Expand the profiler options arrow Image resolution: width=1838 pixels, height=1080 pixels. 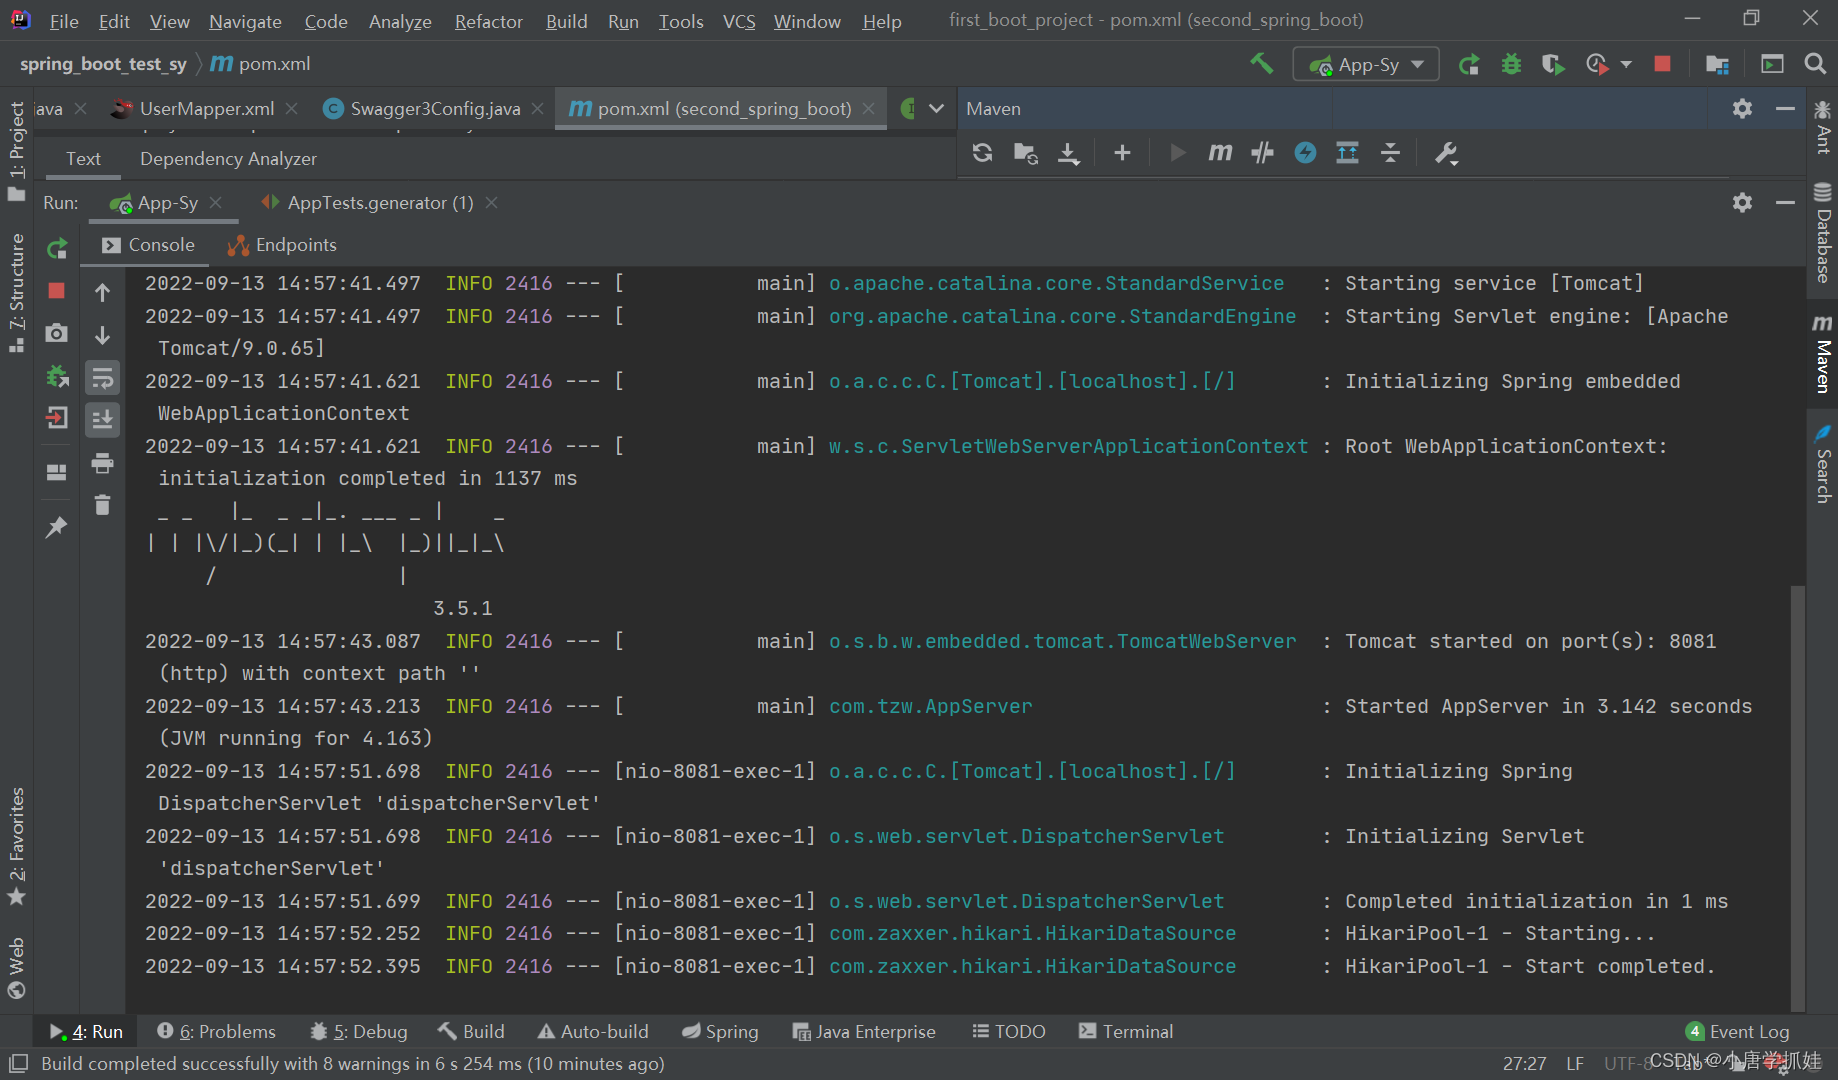click(1626, 64)
